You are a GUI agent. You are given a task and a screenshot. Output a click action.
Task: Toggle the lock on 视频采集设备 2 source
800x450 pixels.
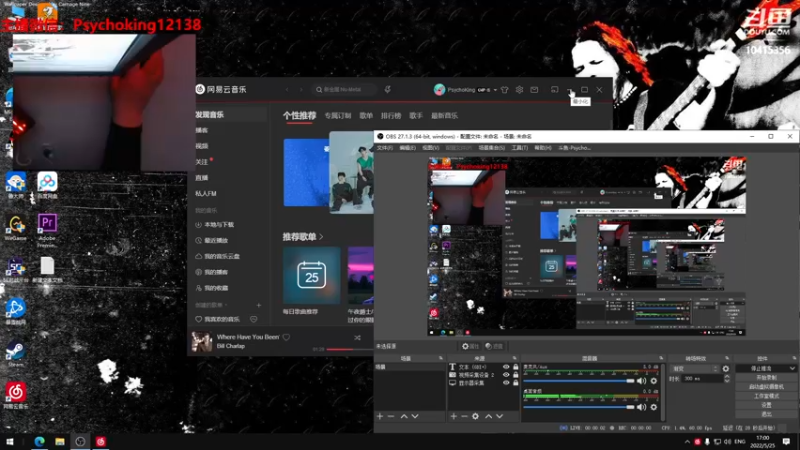(x=515, y=374)
